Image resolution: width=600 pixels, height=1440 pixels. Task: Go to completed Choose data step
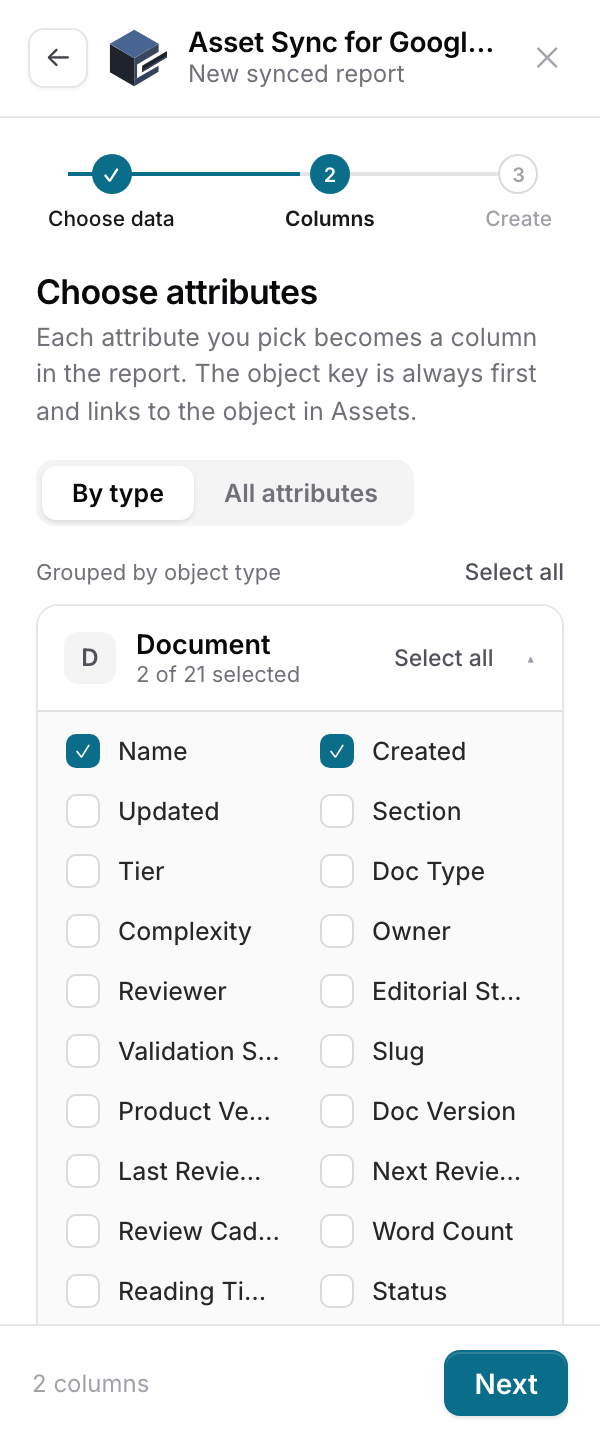(x=111, y=175)
